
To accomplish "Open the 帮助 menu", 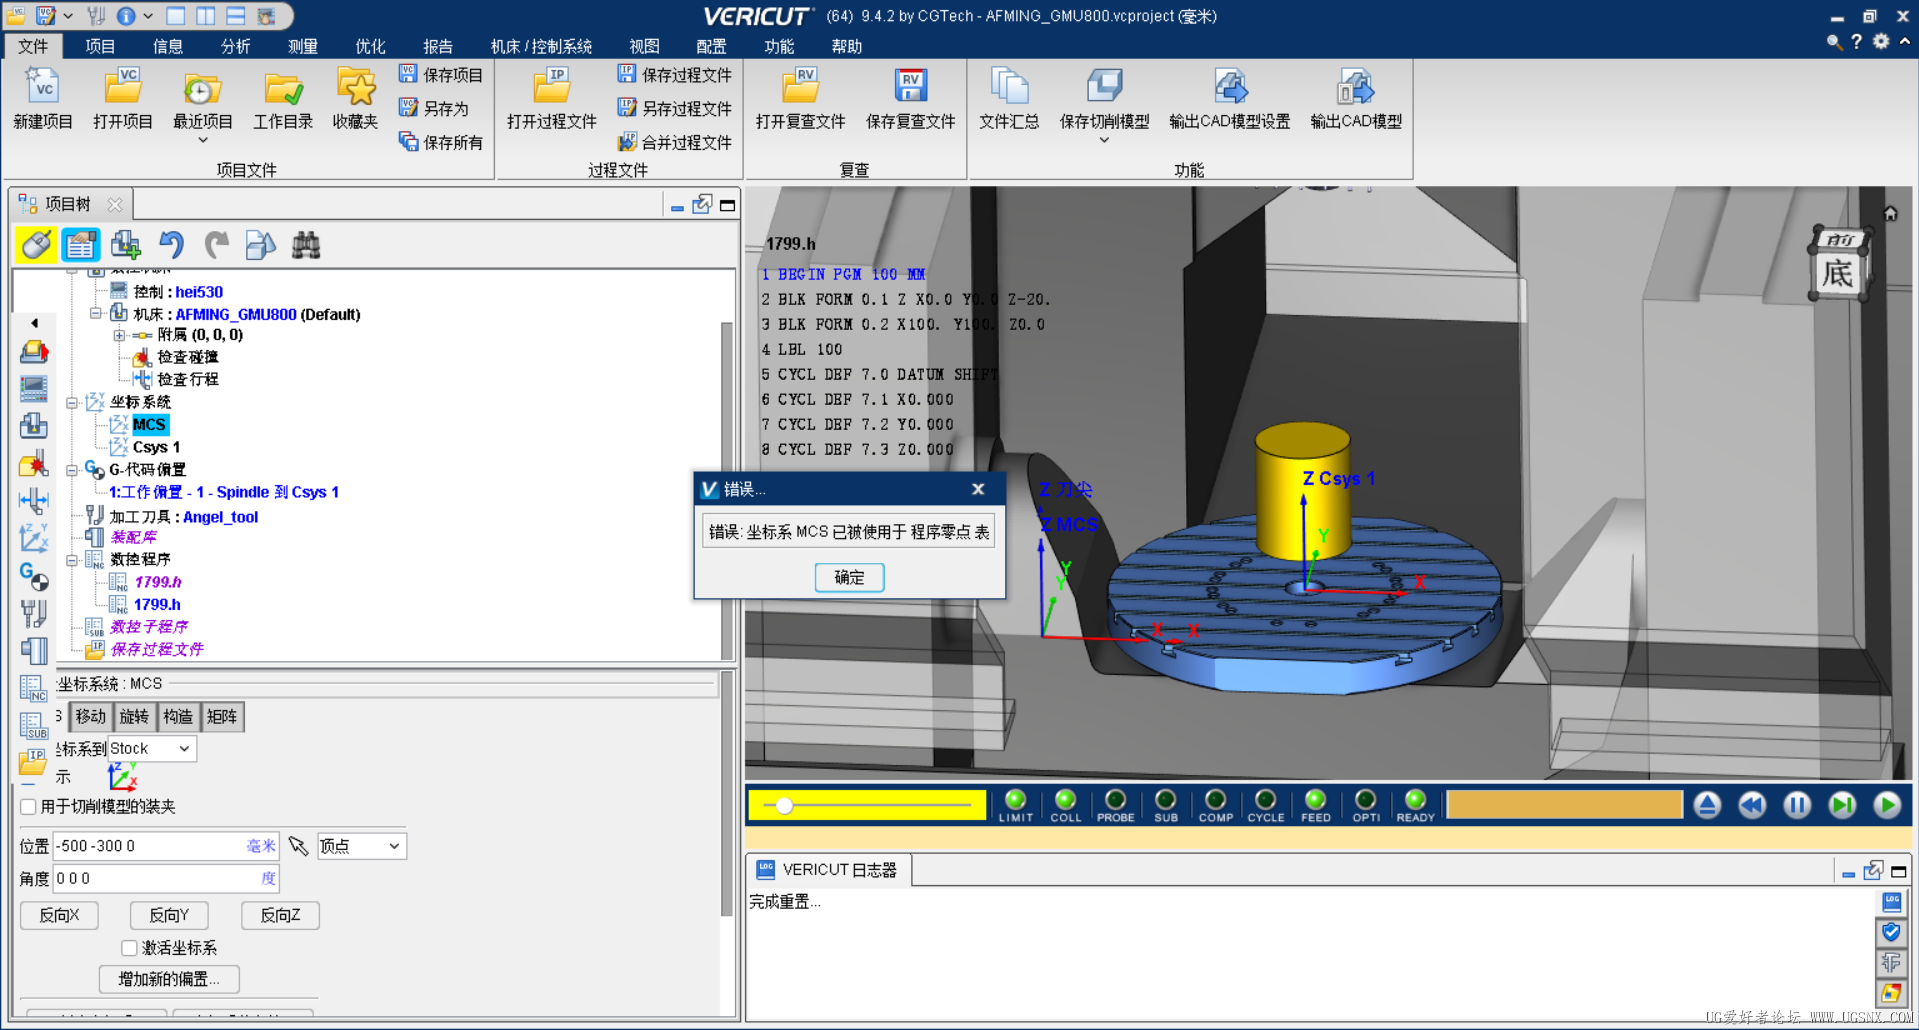I will click(x=846, y=46).
